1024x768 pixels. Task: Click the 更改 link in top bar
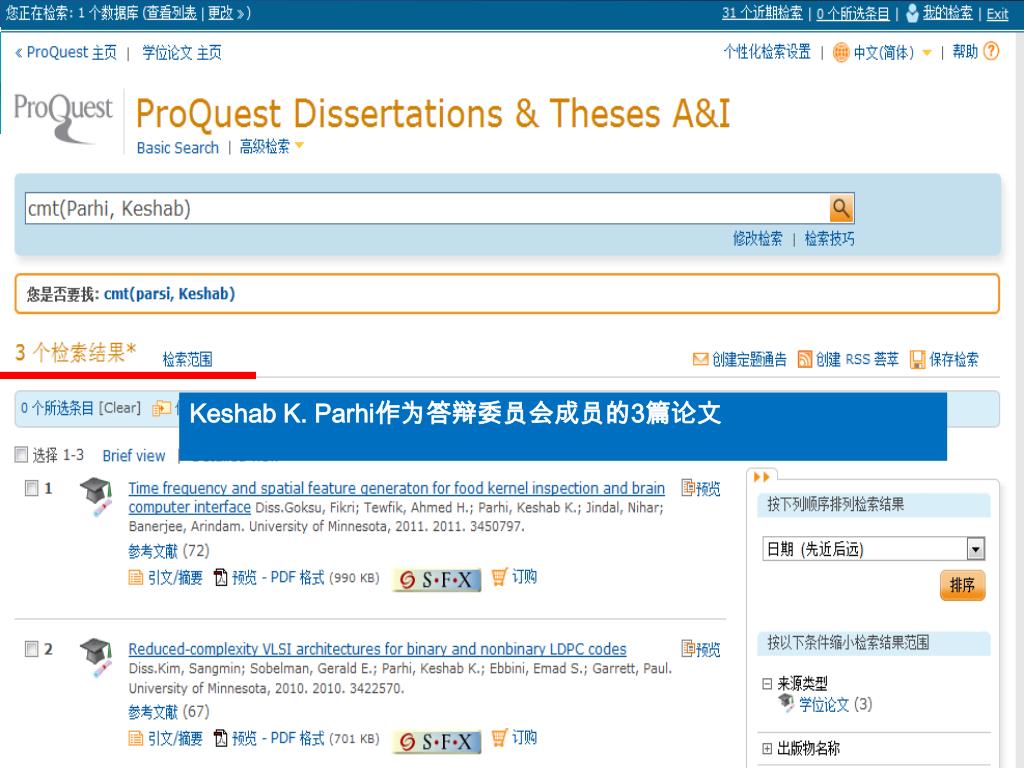[x=221, y=13]
